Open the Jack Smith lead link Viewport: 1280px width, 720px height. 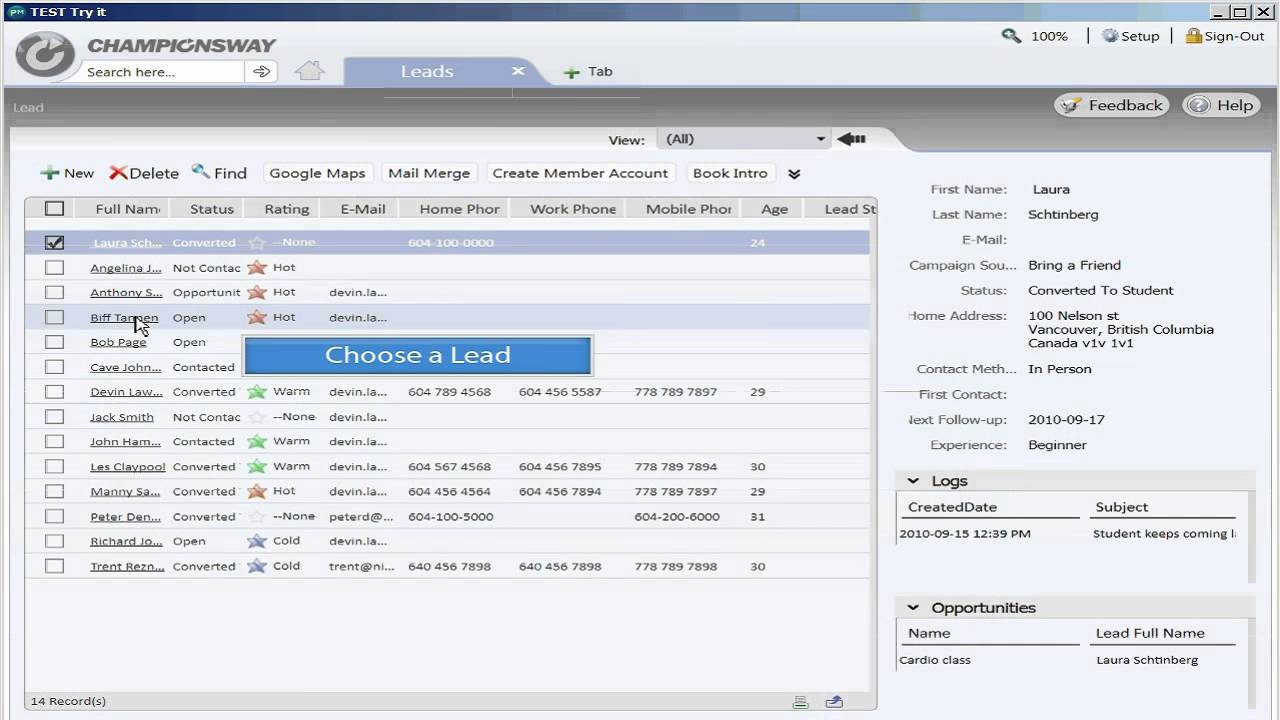122,417
